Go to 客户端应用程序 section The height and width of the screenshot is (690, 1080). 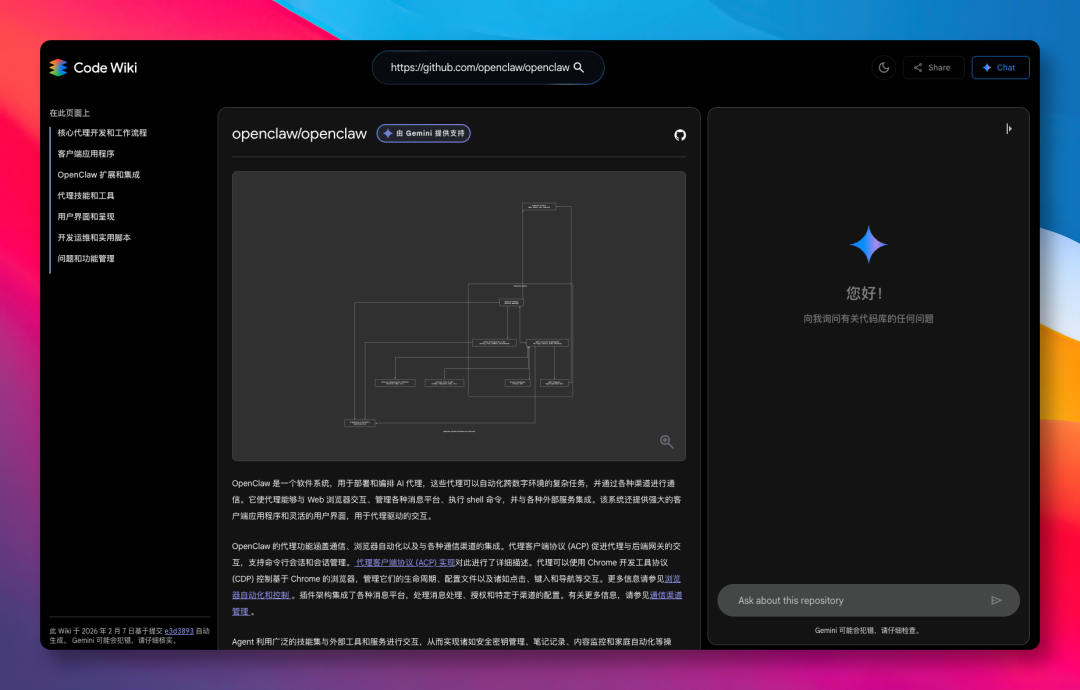(x=86, y=154)
